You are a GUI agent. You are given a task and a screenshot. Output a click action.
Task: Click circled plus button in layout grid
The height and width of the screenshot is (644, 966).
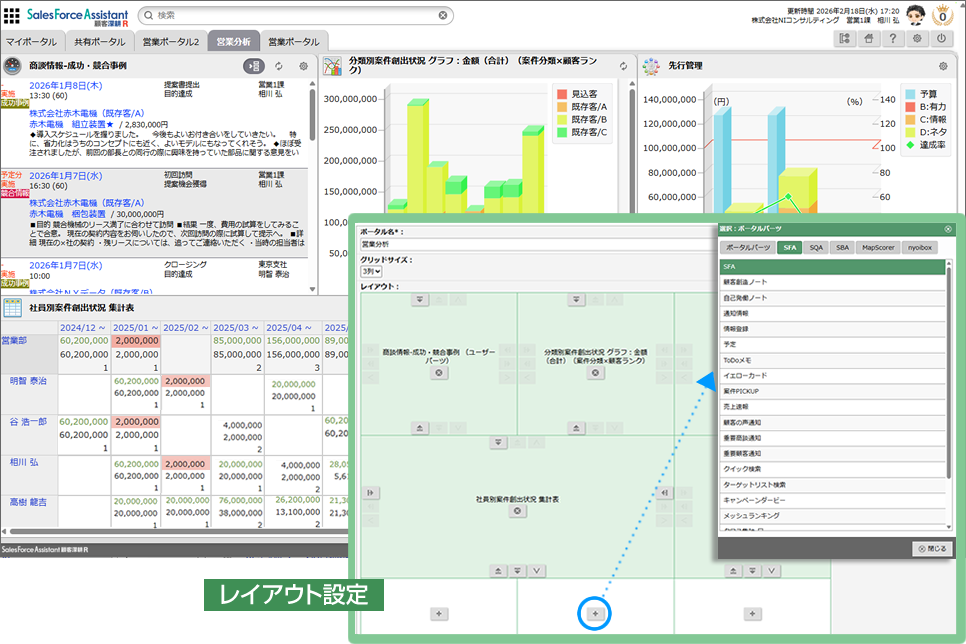click(595, 612)
